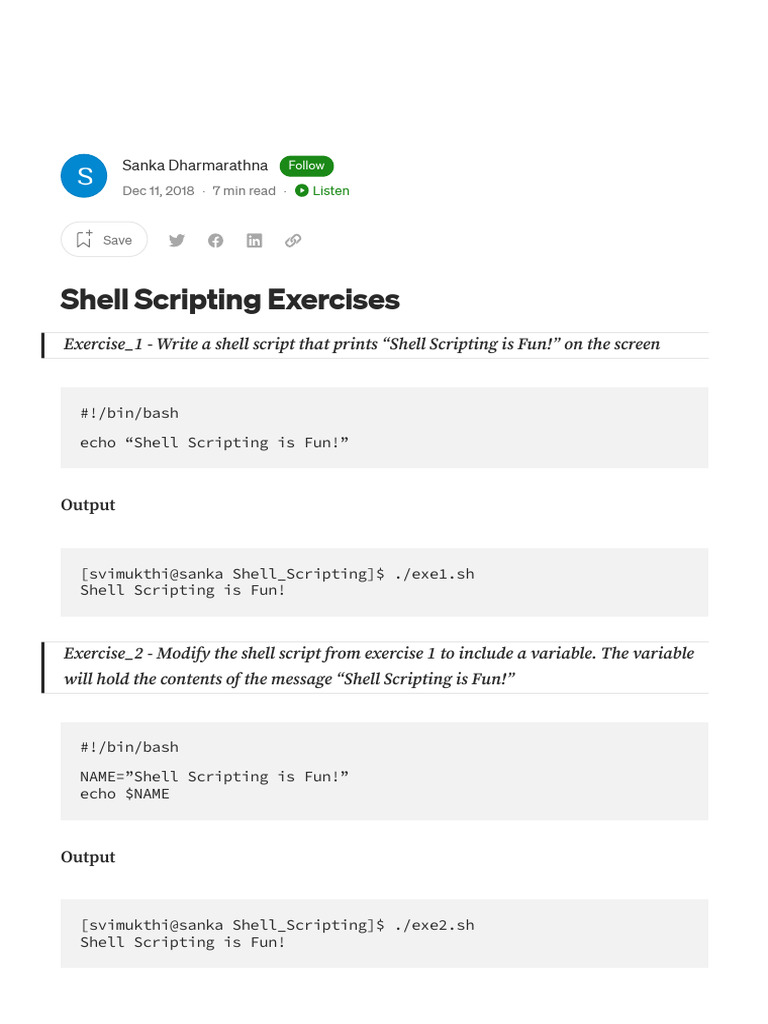Click the NAME variable code block
Screen dimensions: 768x1024
point(384,771)
